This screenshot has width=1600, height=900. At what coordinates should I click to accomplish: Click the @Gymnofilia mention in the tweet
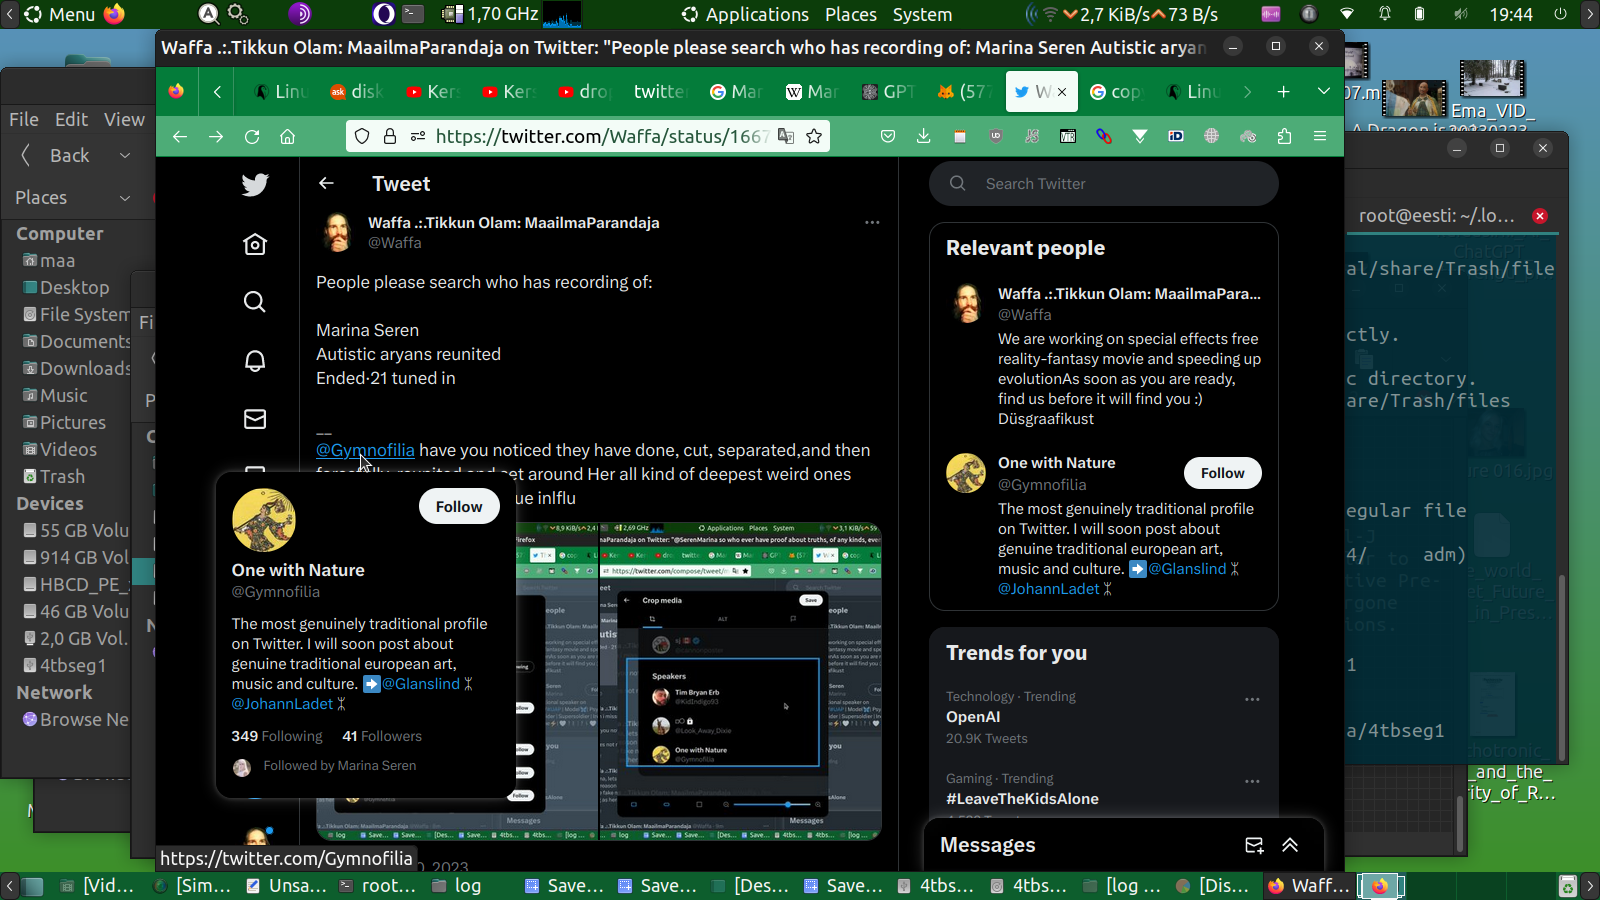(365, 450)
